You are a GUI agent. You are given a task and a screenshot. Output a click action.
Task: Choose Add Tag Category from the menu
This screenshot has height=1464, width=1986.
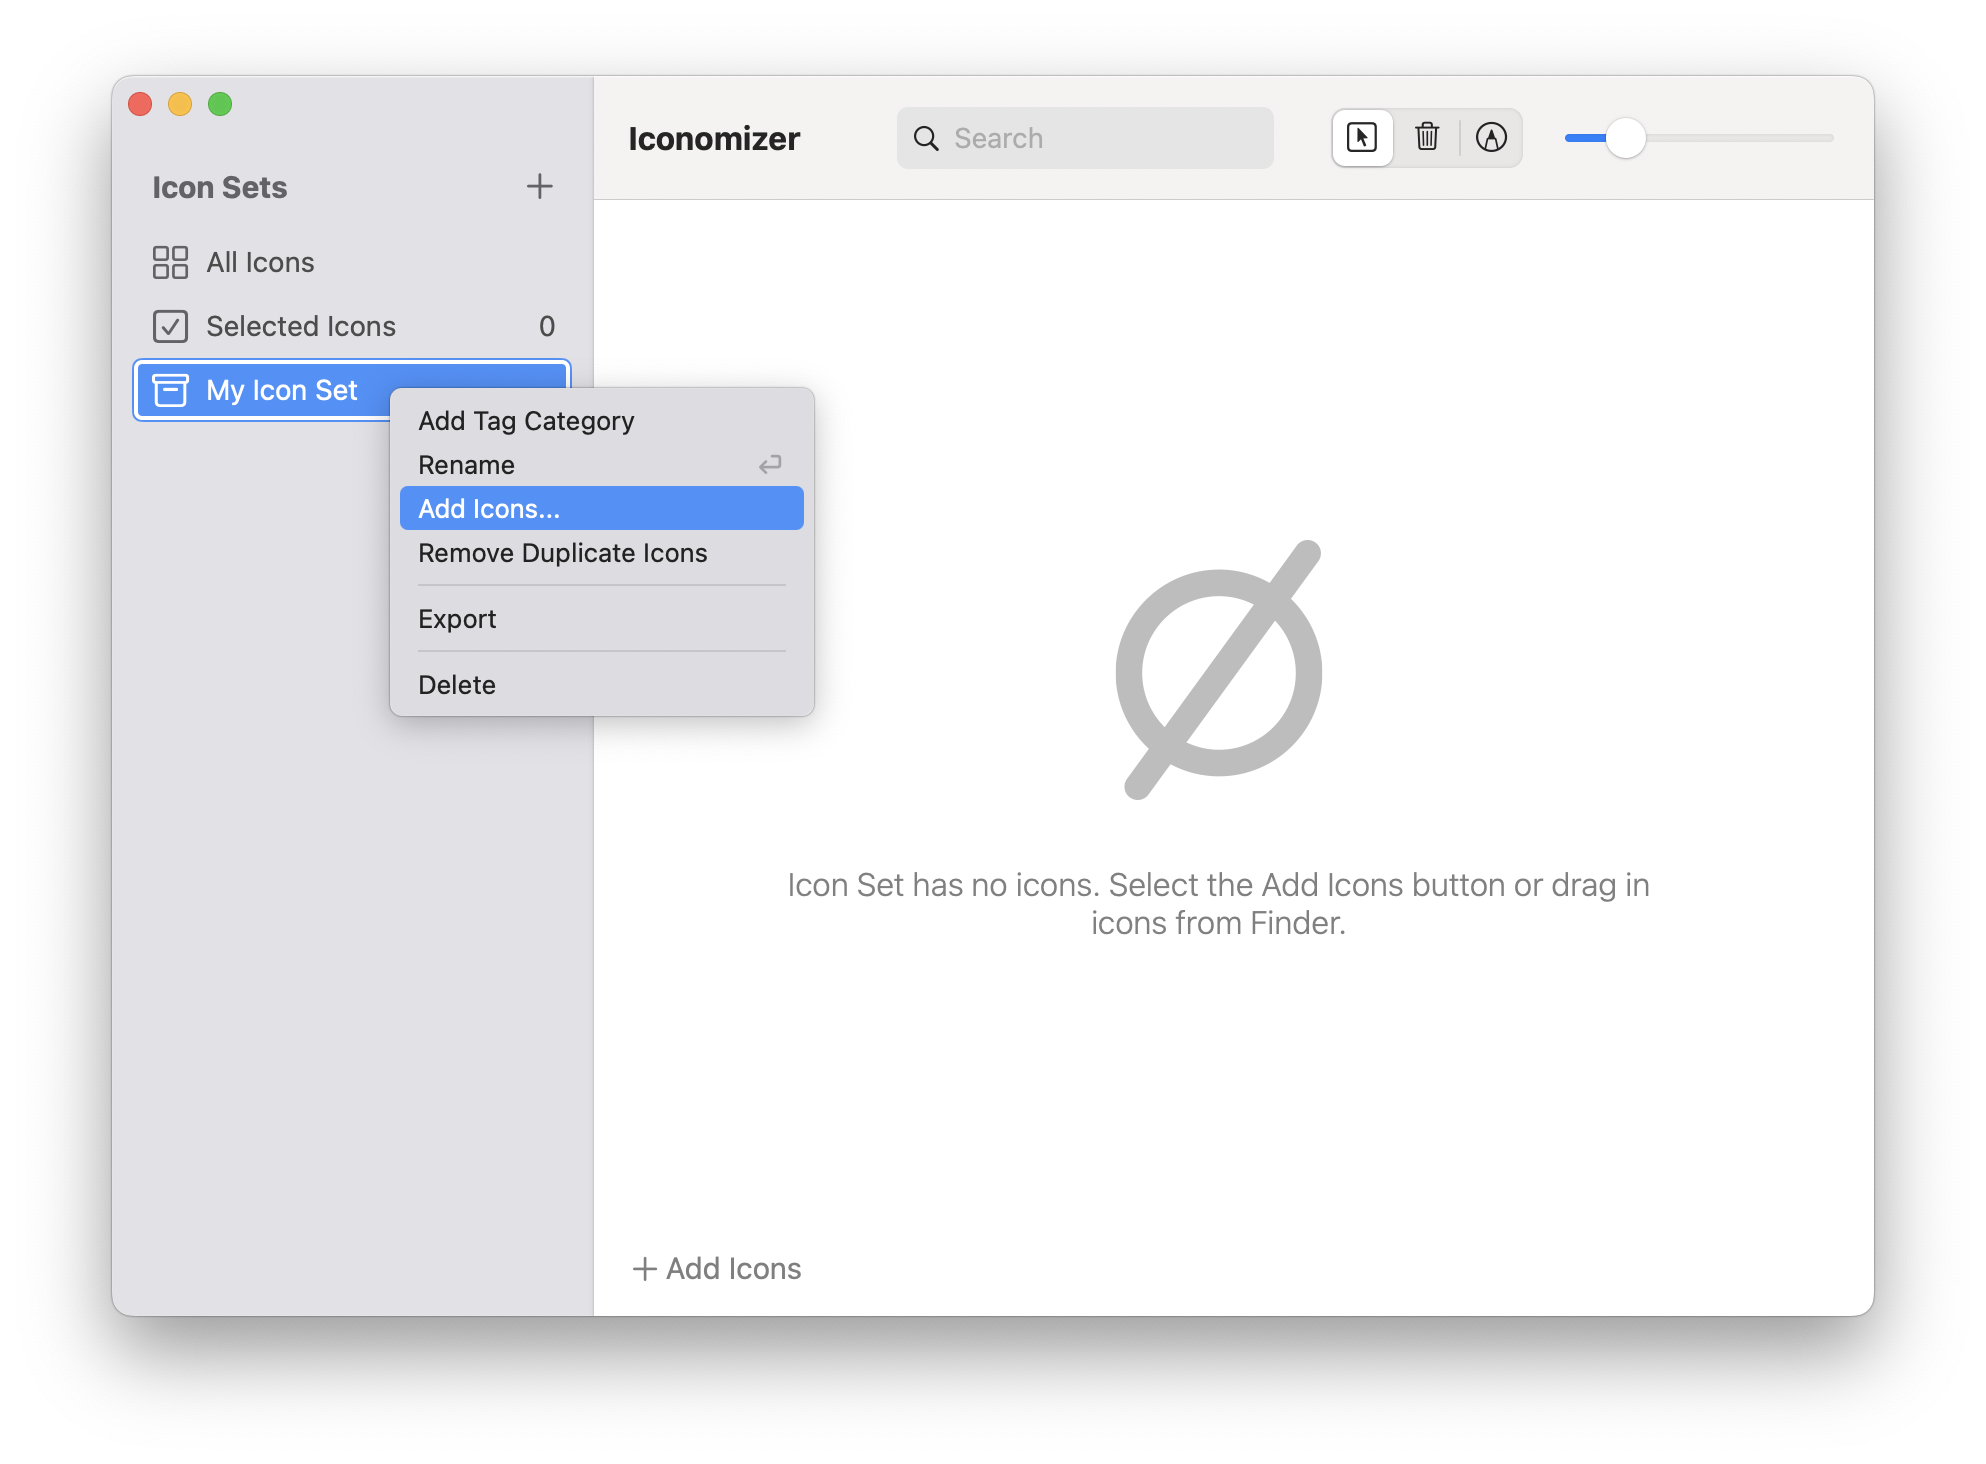pos(526,420)
